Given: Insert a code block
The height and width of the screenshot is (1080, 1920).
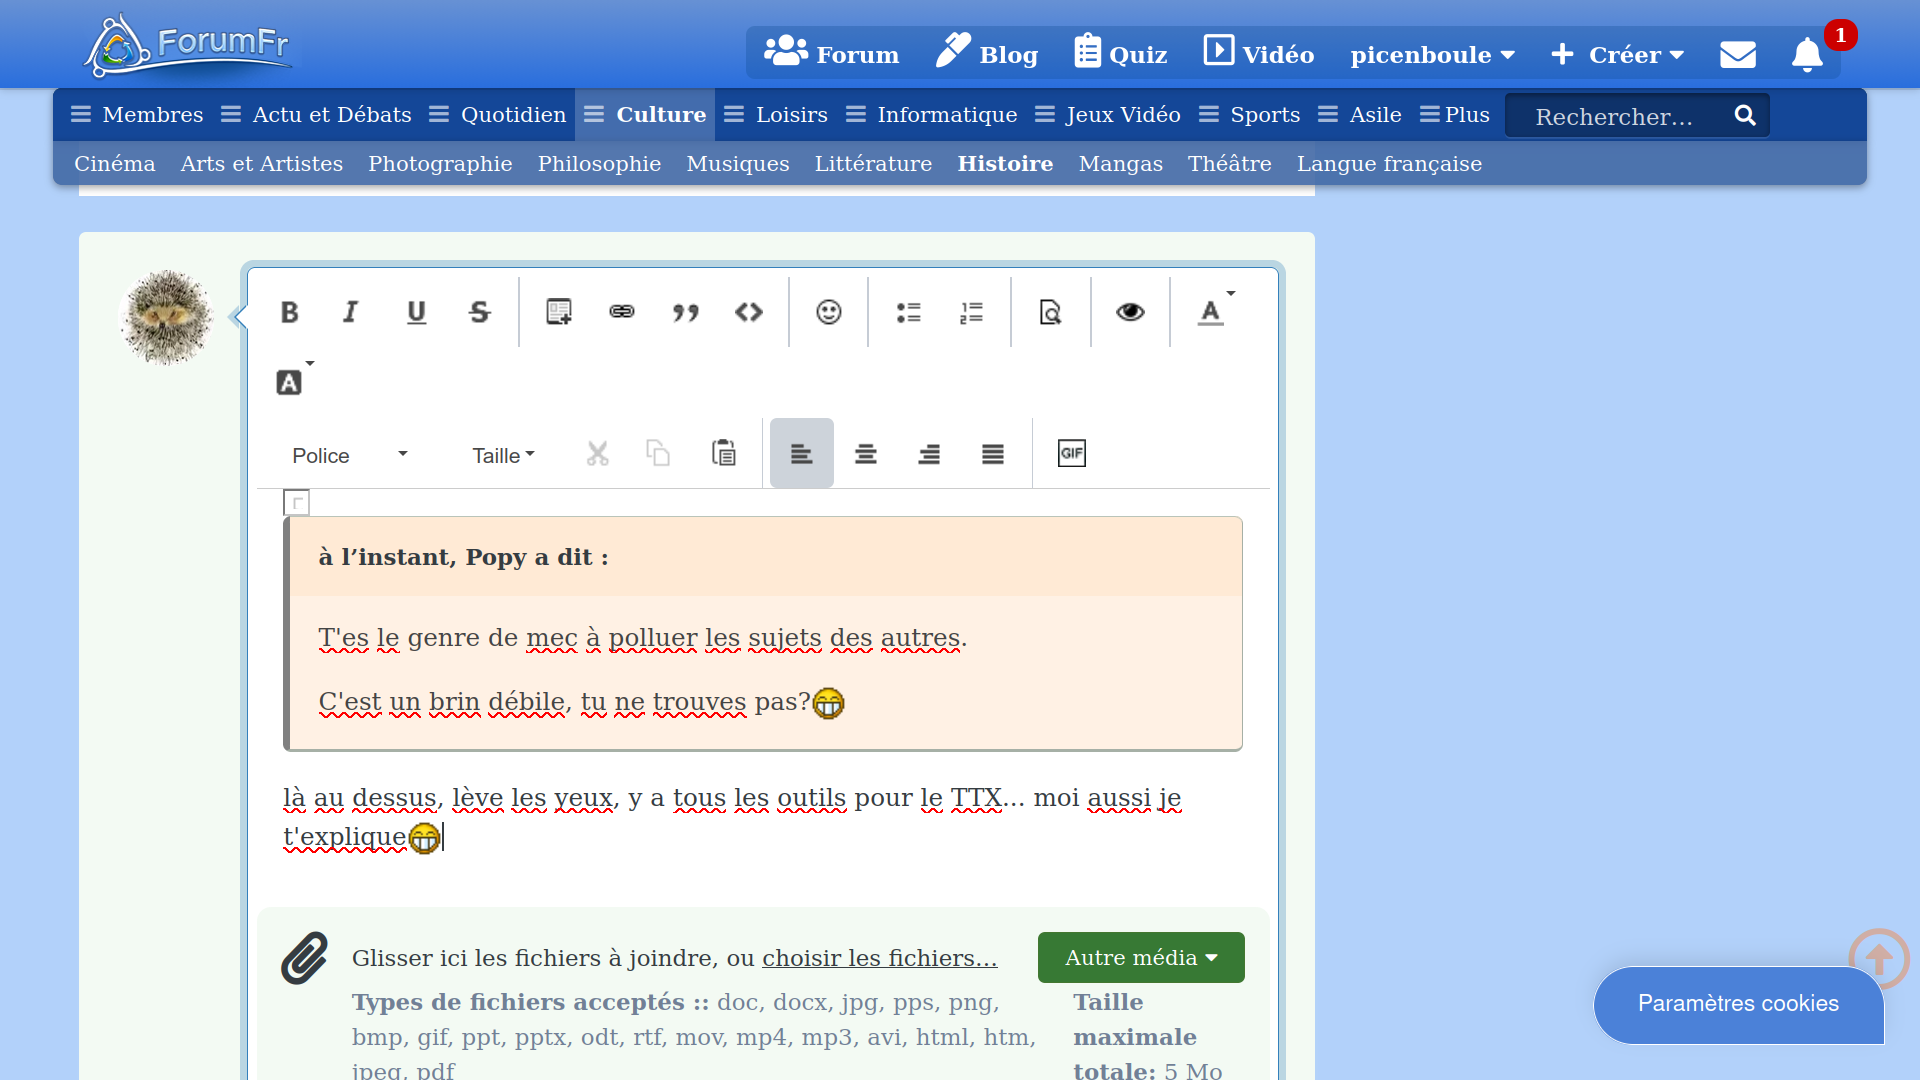Looking at the screenshot, I should (x=749, y=313).
